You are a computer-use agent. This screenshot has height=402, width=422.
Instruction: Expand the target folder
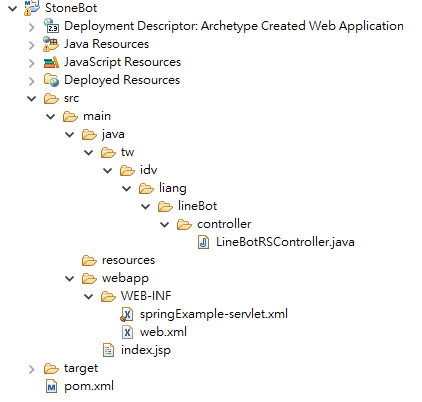click(x=32, y=369)
